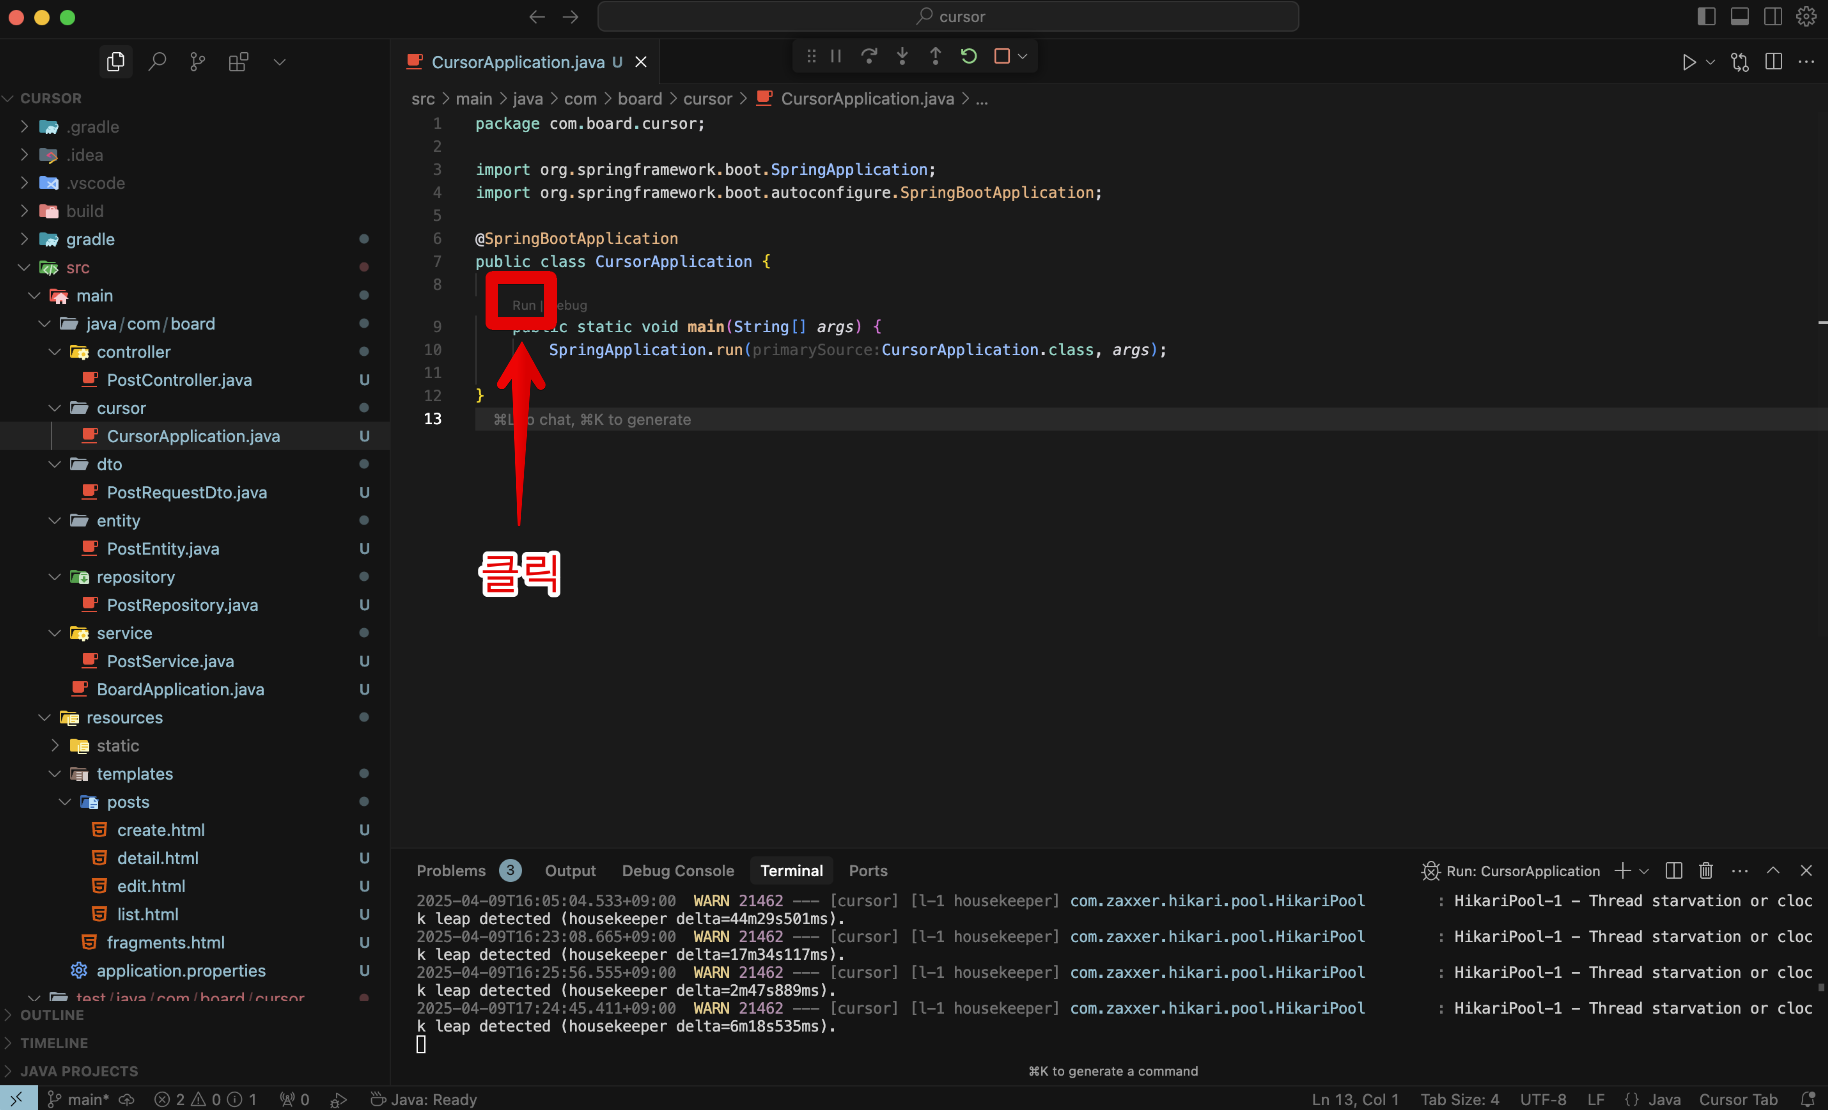Open create.html template
The width and height of the screenshot is (1828, 1110).
(160, 830)
